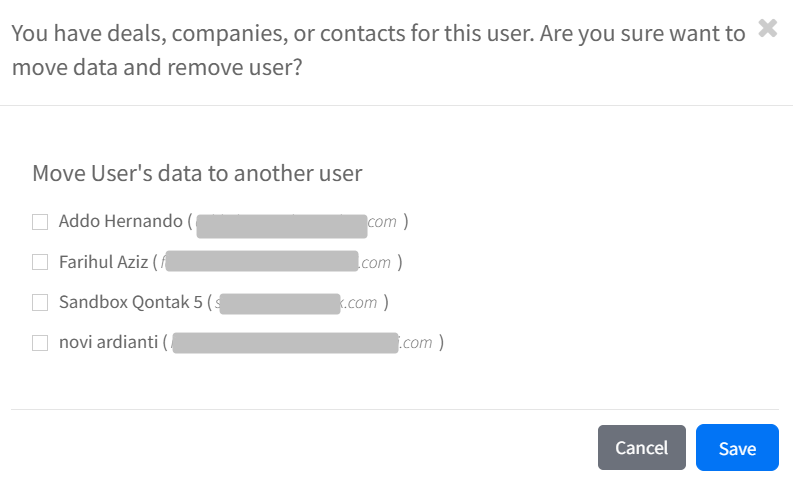793x485 pixels.
Task: Click the divider line above the Cancel button
Action: click(394, 409)
